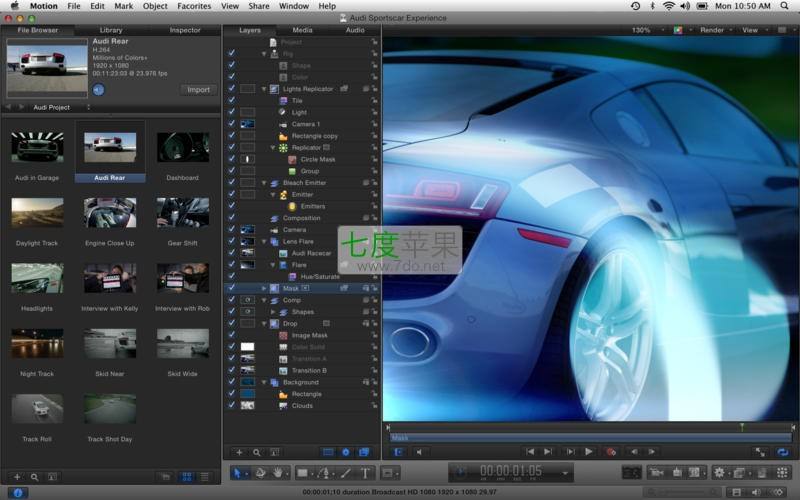The height and width of the screenshot is (500, 800).
Task: Open the canvas zoom 130% dropdown
Action: pos(646,30)
